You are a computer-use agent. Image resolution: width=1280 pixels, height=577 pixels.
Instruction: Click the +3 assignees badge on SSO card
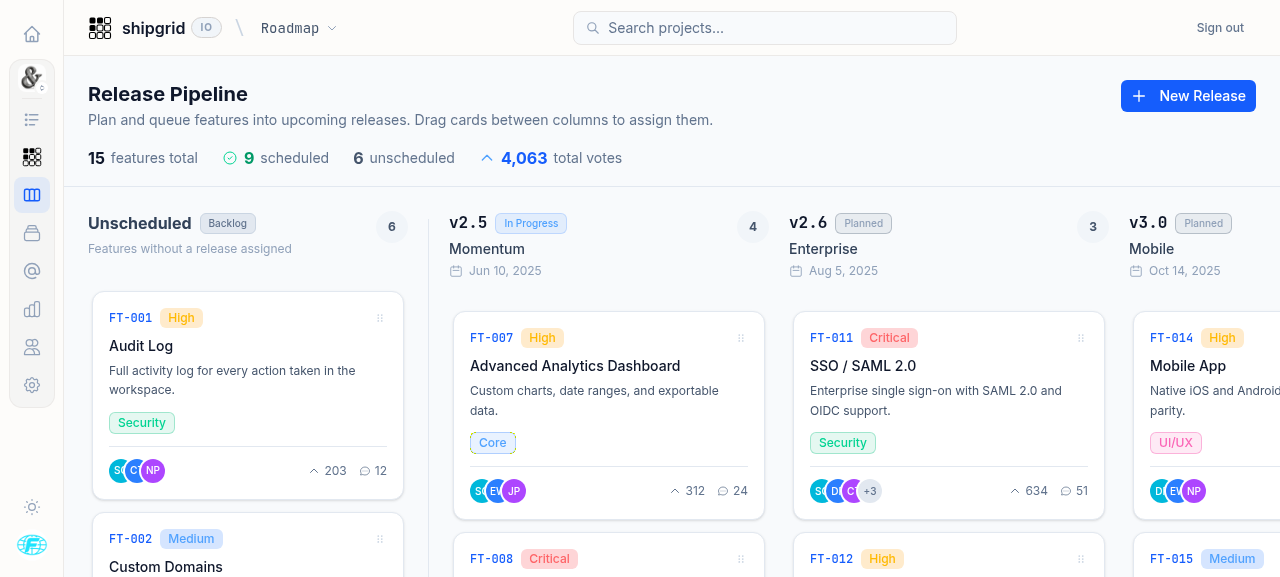(870, 491)
